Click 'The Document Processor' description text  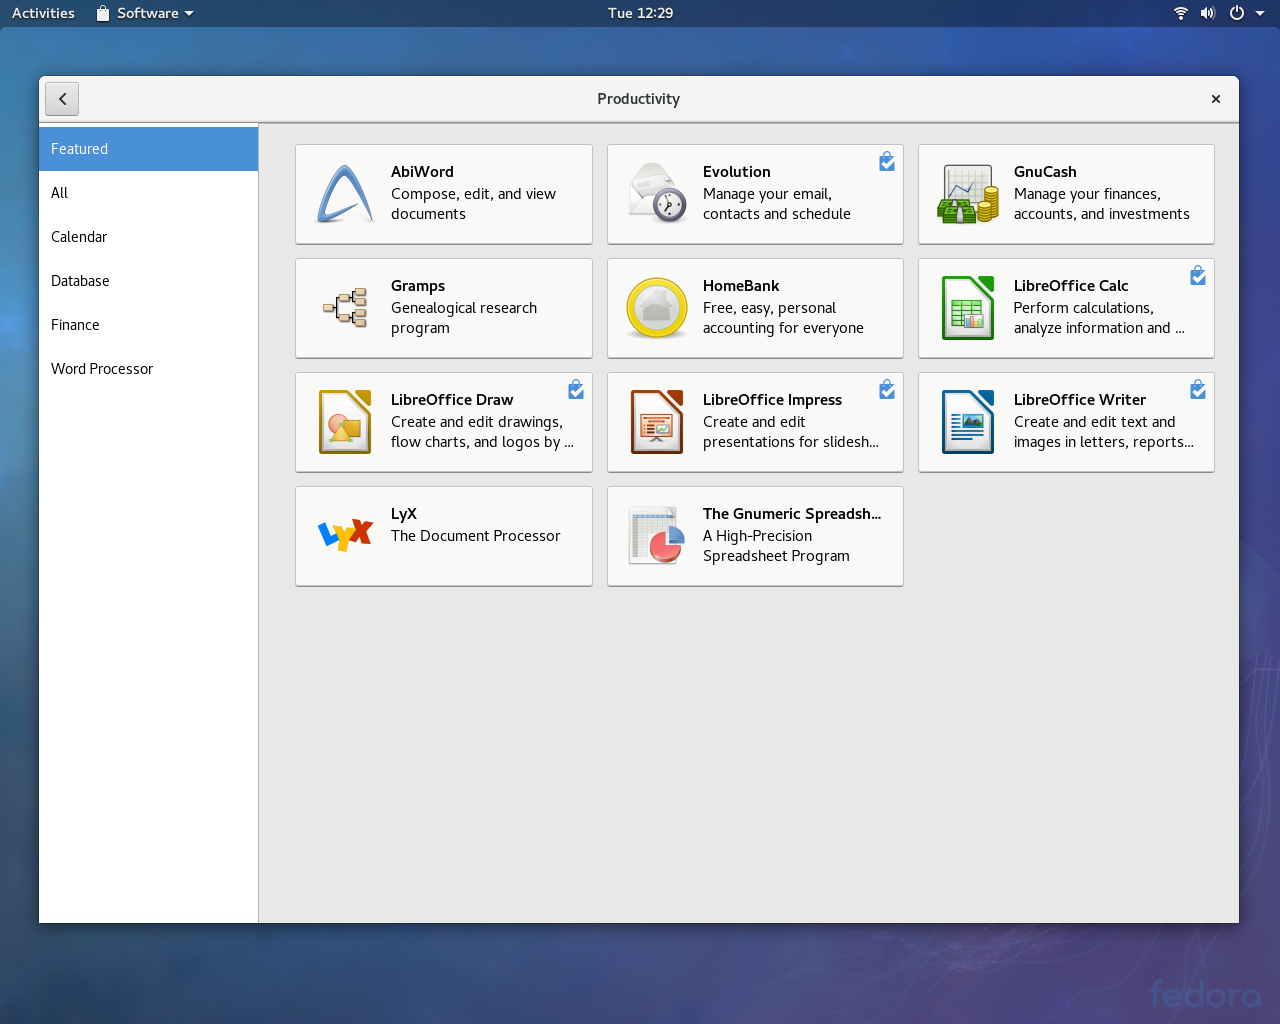(476, 536)
